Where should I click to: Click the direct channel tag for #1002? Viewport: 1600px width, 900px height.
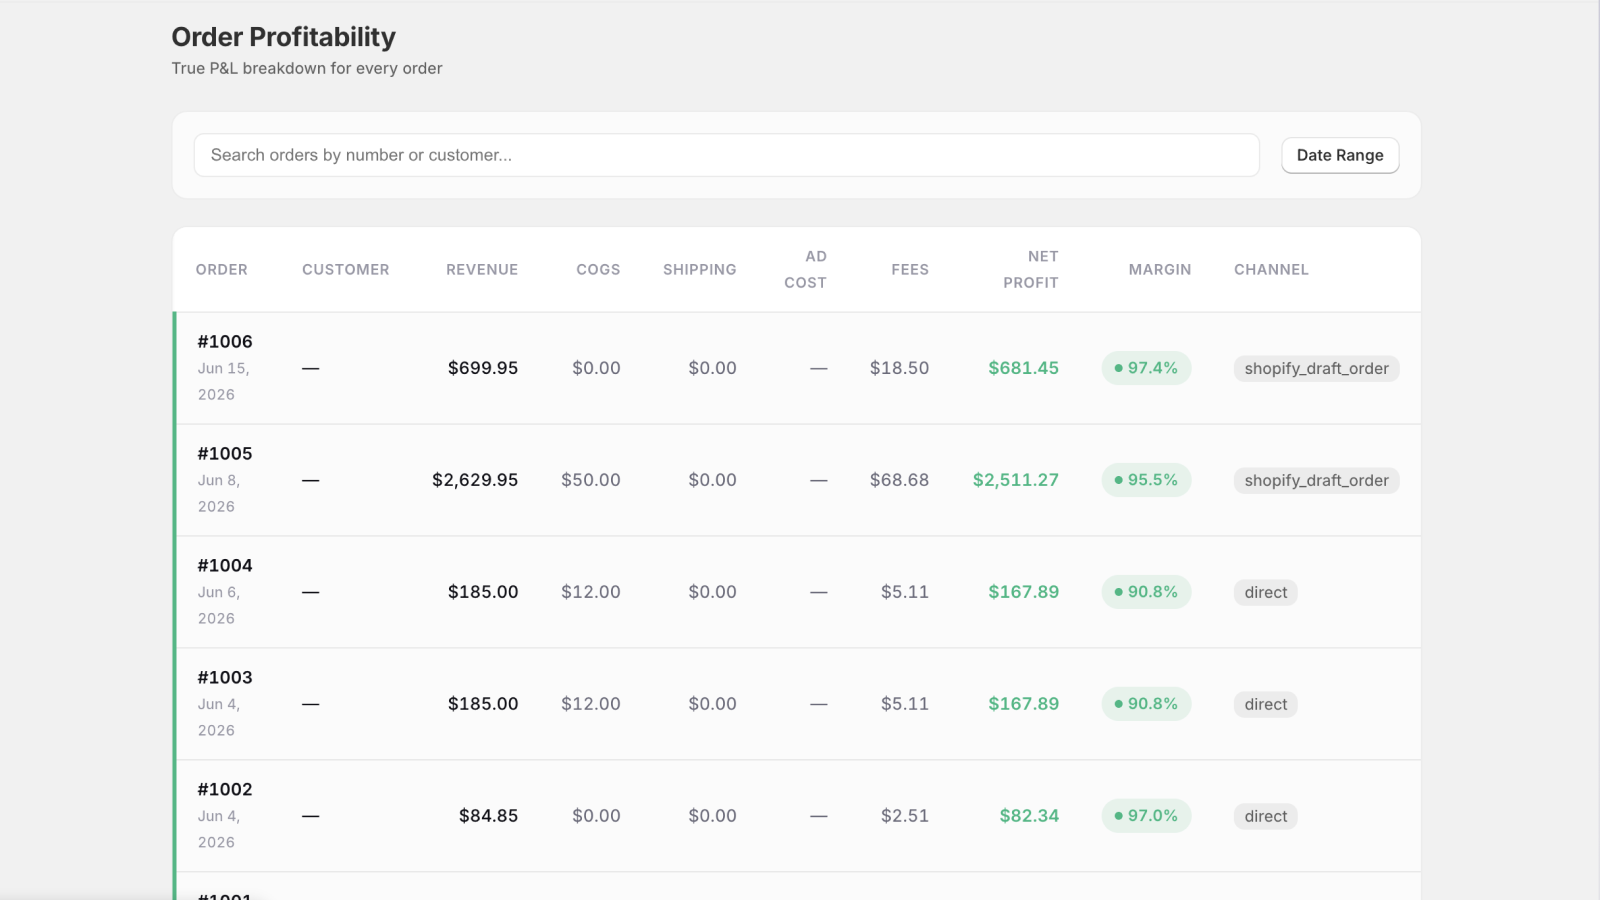(x=1265, y=817)
